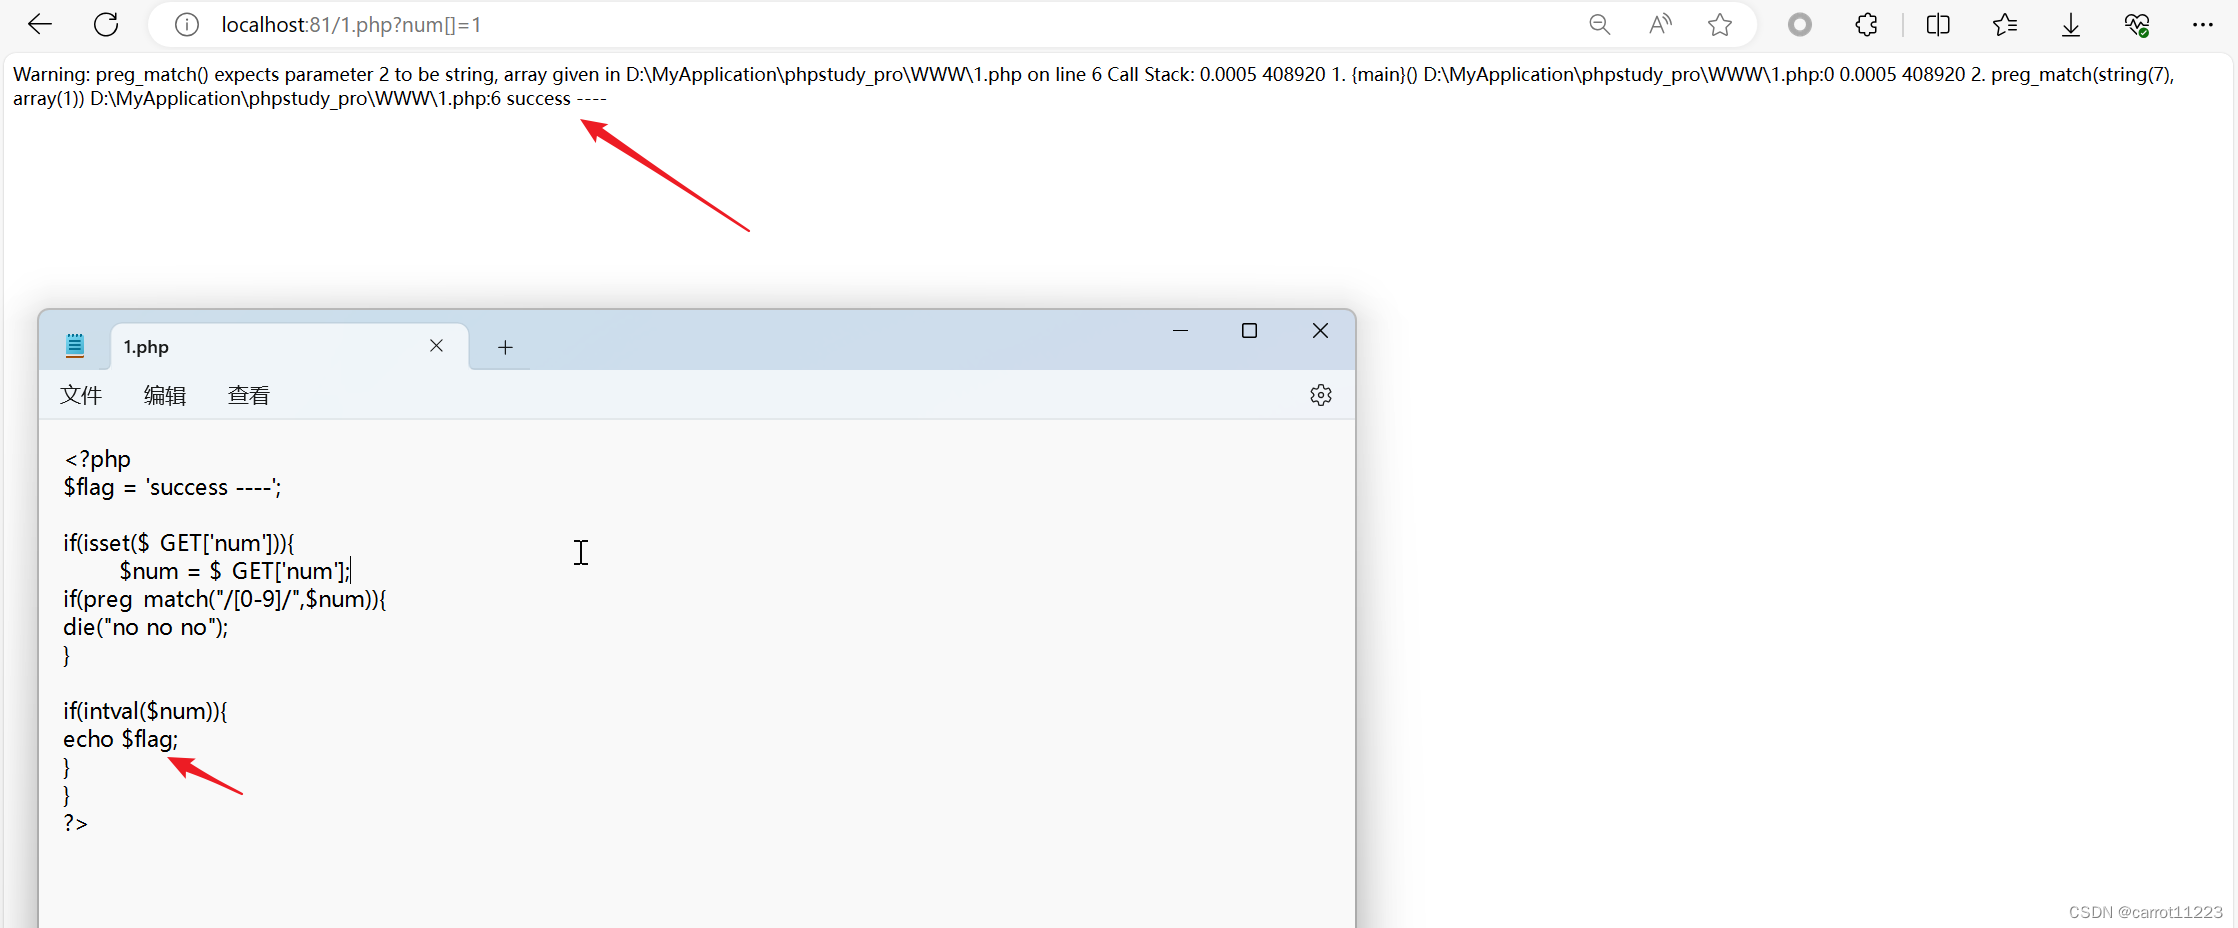Close the 1.php Notepad tab

[x=436, y=346]
